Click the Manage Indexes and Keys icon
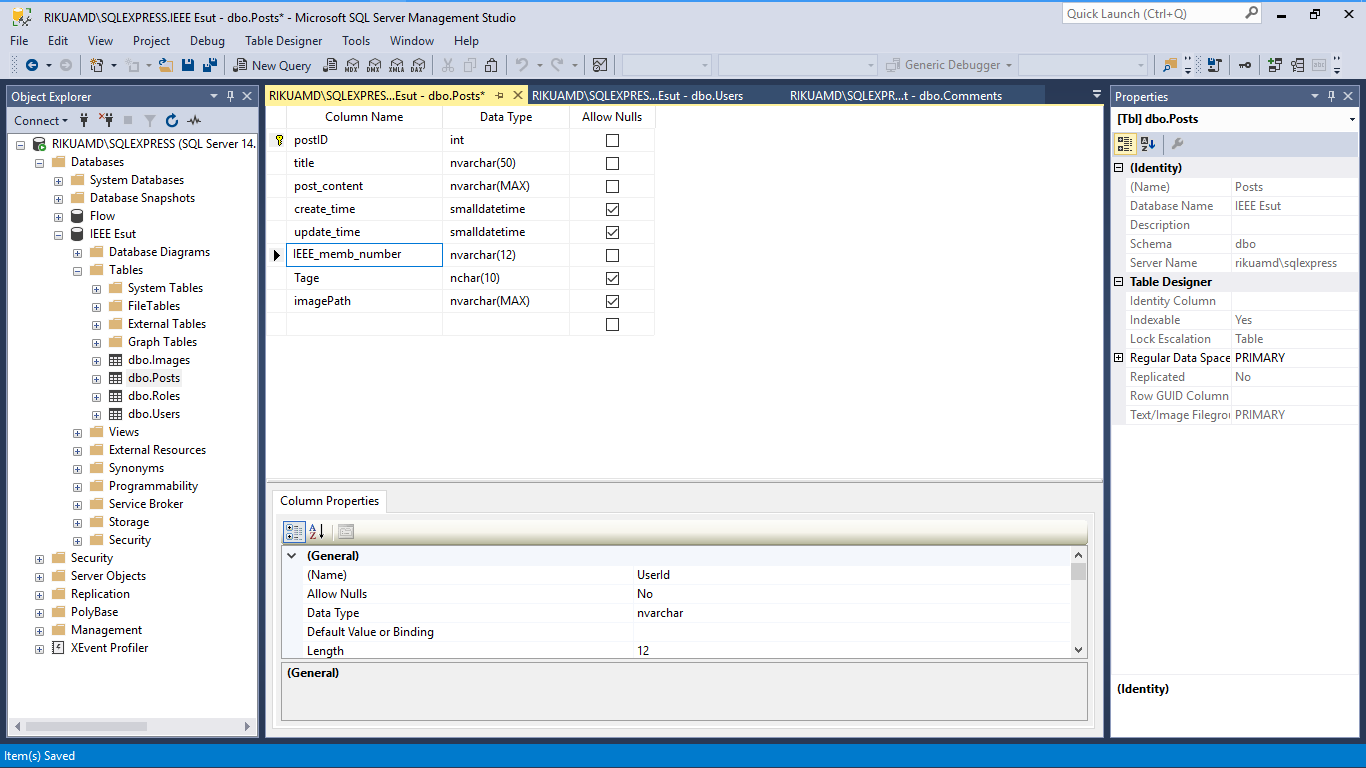 click(1297, 65)
